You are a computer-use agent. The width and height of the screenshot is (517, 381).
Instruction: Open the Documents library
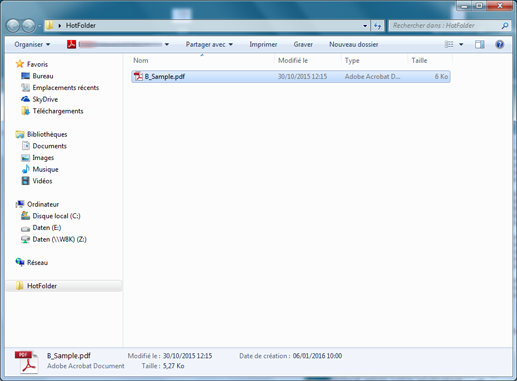49,146
